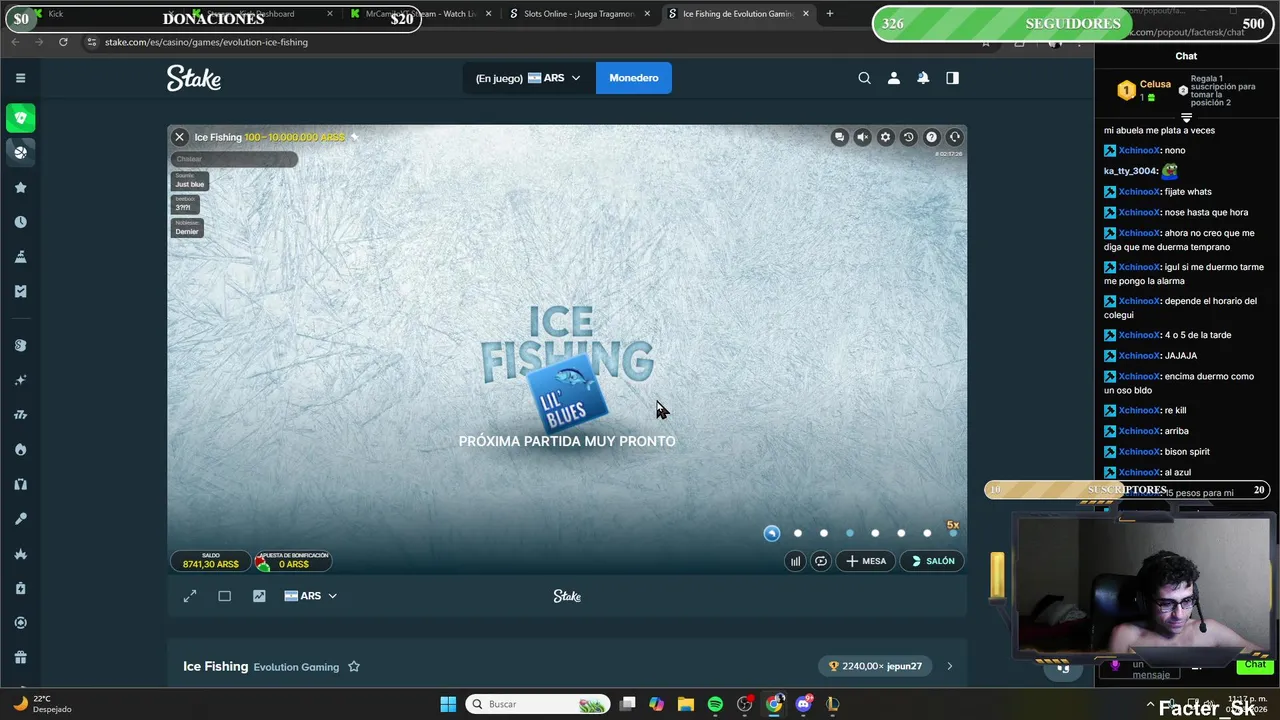Open live stats chart icon below game
Viewport: 1280px width, 720px height.
(259, 596)
